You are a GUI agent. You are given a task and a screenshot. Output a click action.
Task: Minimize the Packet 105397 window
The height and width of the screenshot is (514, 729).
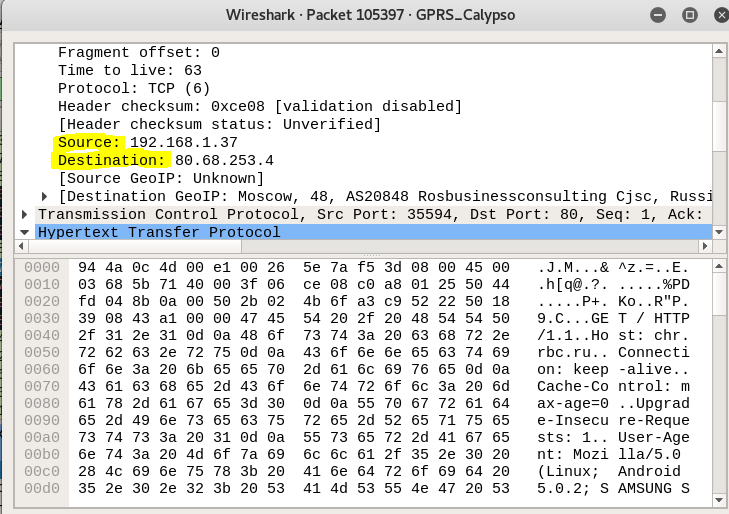(658, 15)
